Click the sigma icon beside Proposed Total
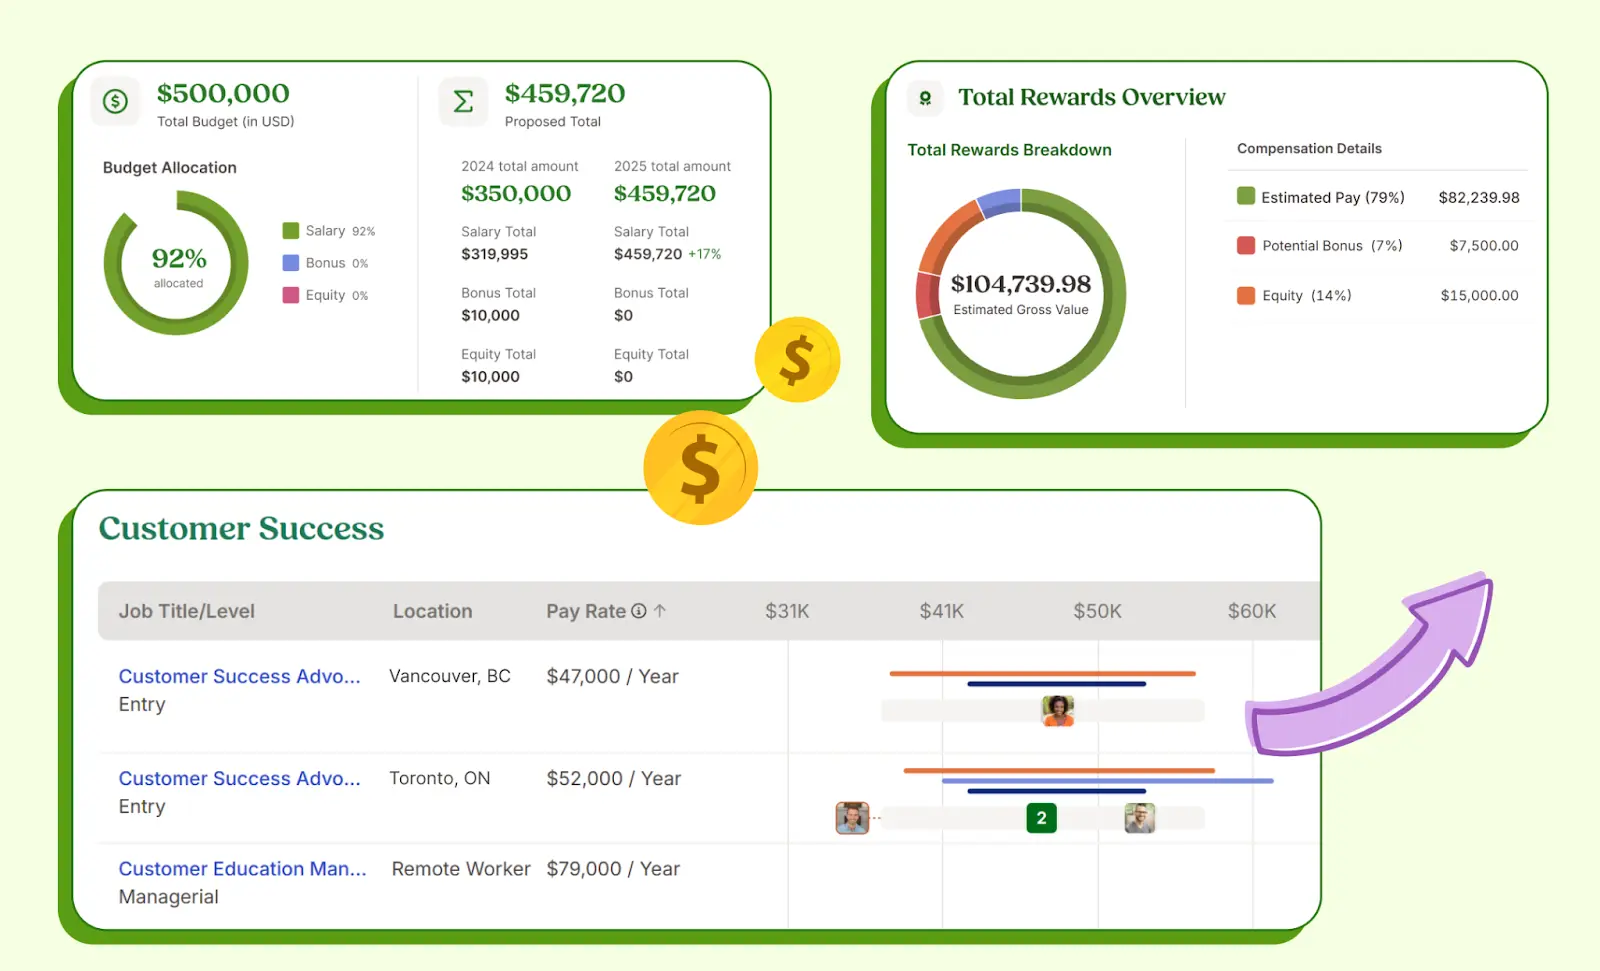Image resolution: width=1600 pixels, height=971 pixels. point(463,101)
